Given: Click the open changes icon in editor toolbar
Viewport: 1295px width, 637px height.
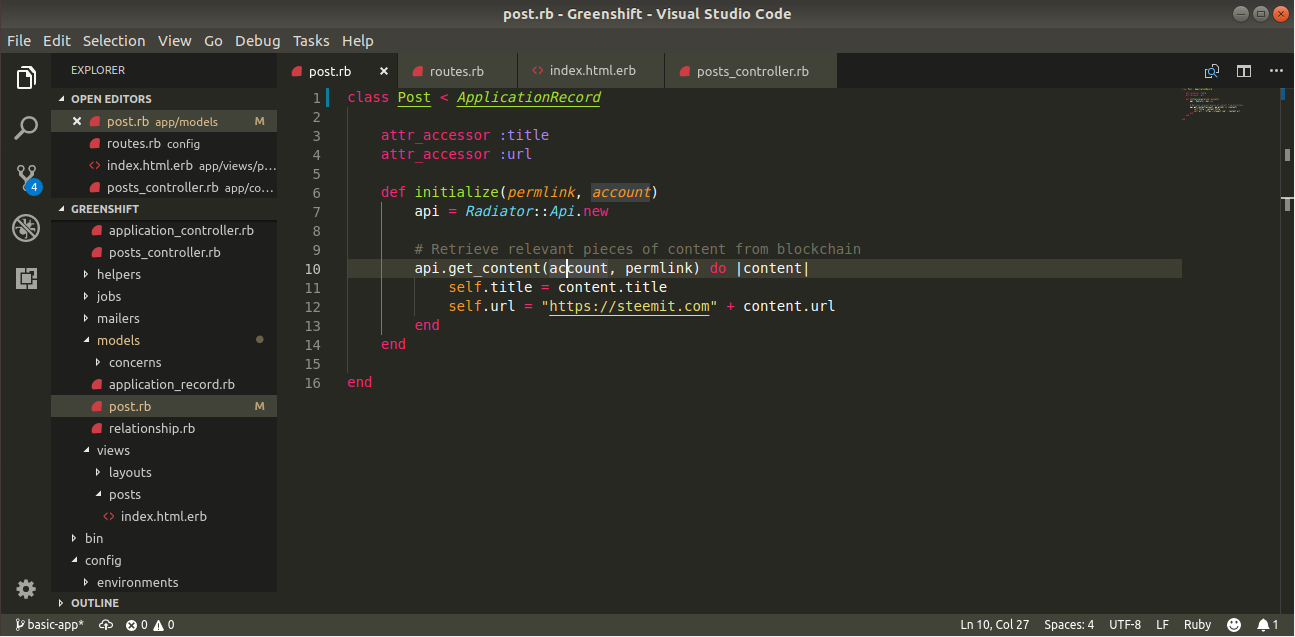Looking at the screenshot, I should (1212, 71).
